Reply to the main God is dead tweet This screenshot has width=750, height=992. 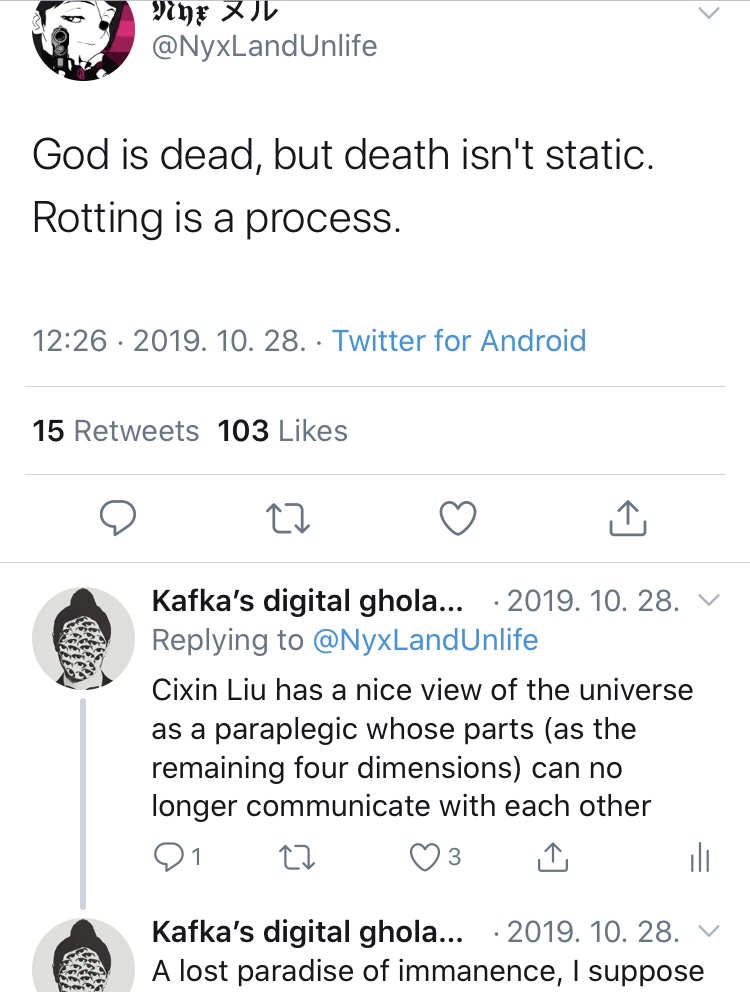coord(119,517)
